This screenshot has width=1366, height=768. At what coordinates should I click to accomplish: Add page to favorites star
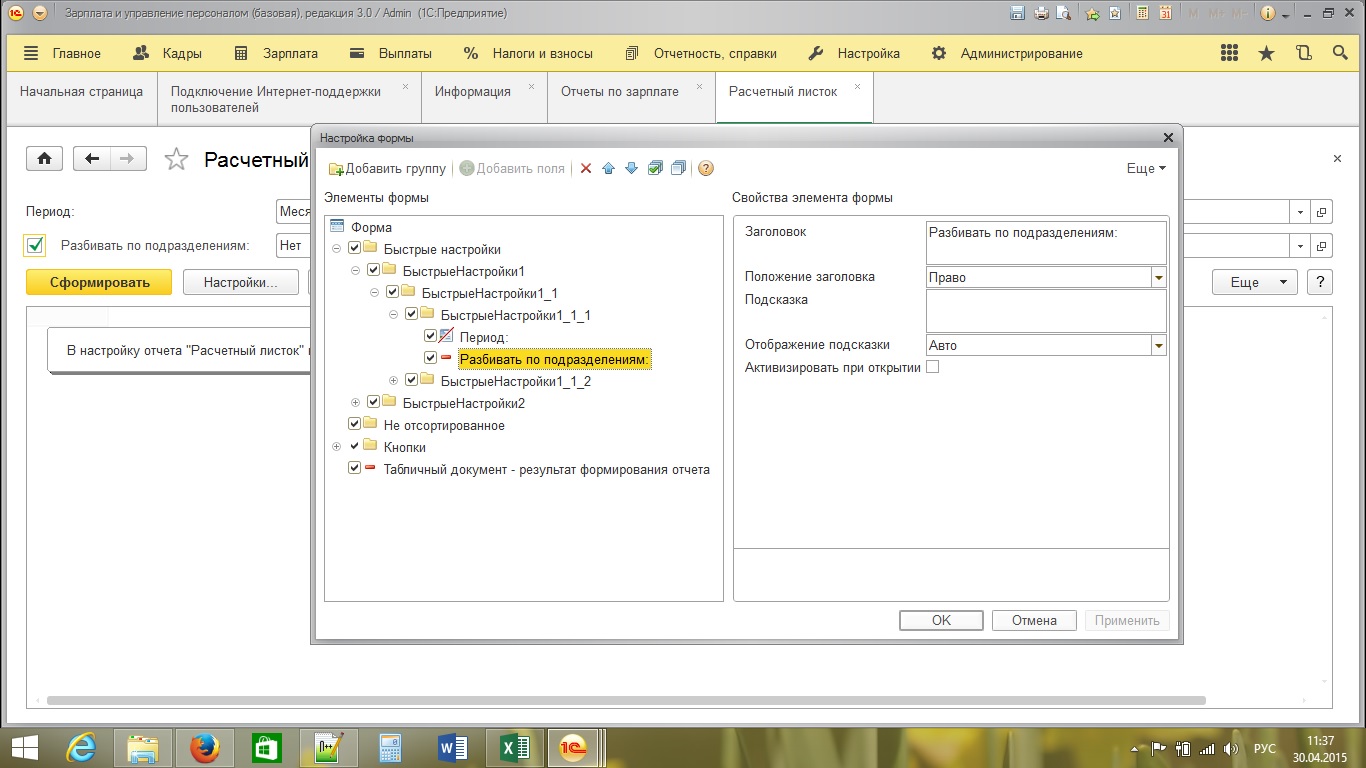pos(176,159)
